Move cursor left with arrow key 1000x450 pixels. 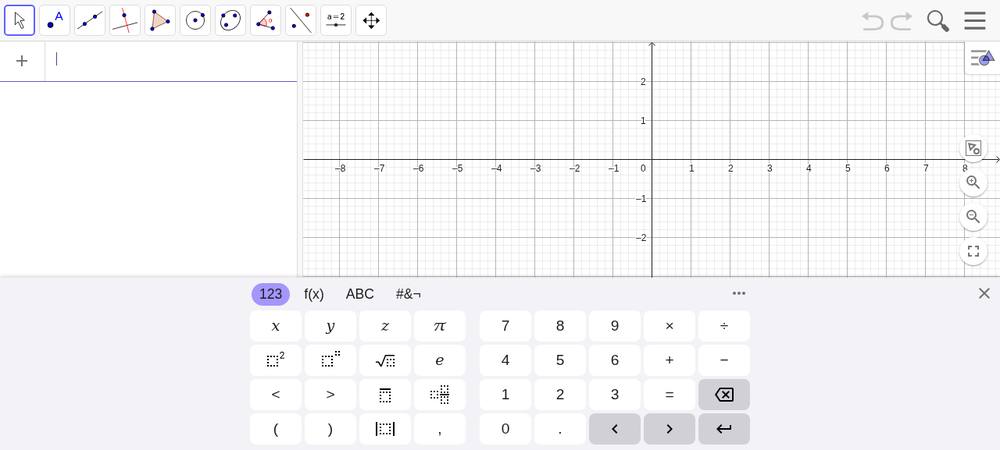pyautogui.click(x=615, y=429)
